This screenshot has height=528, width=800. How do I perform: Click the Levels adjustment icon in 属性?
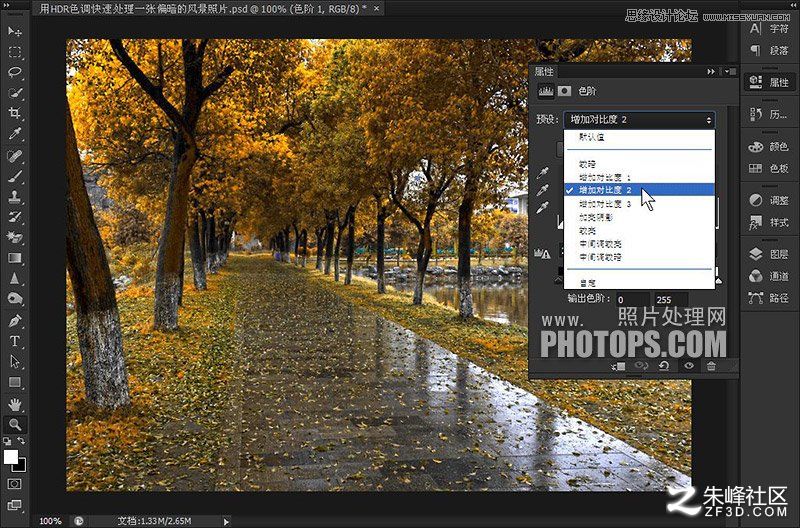546,91
